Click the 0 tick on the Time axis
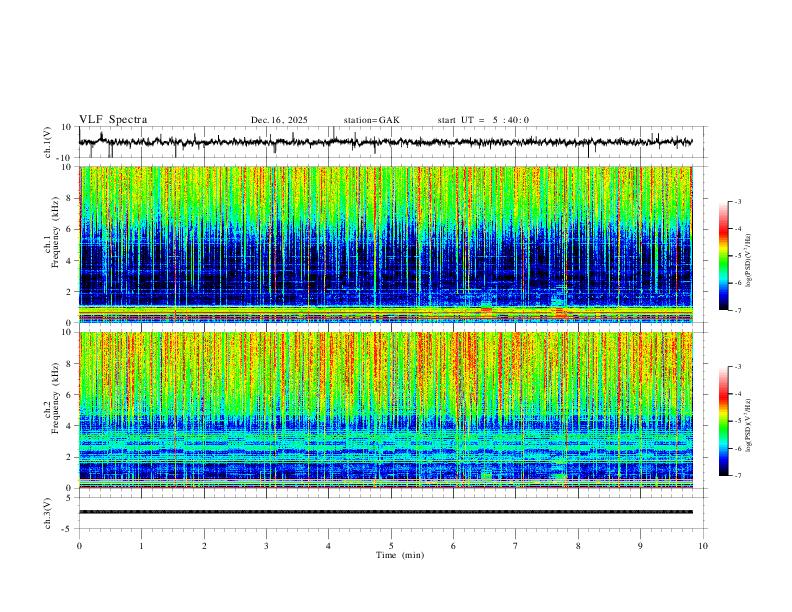Image resolution: width=792 pixels, height=612 pixels. tap(79, 546)
